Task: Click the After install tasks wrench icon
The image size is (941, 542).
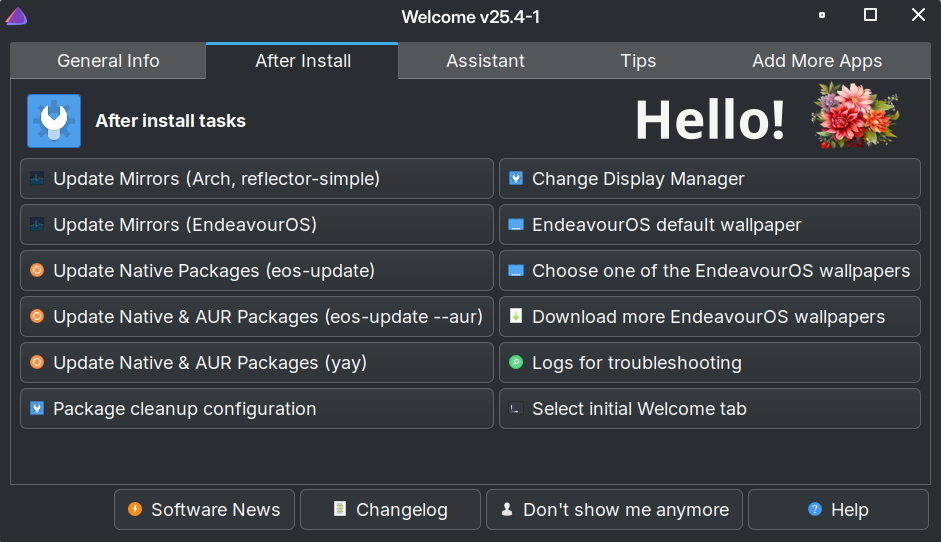Action: pyautogui.click(x=54, y=121)
